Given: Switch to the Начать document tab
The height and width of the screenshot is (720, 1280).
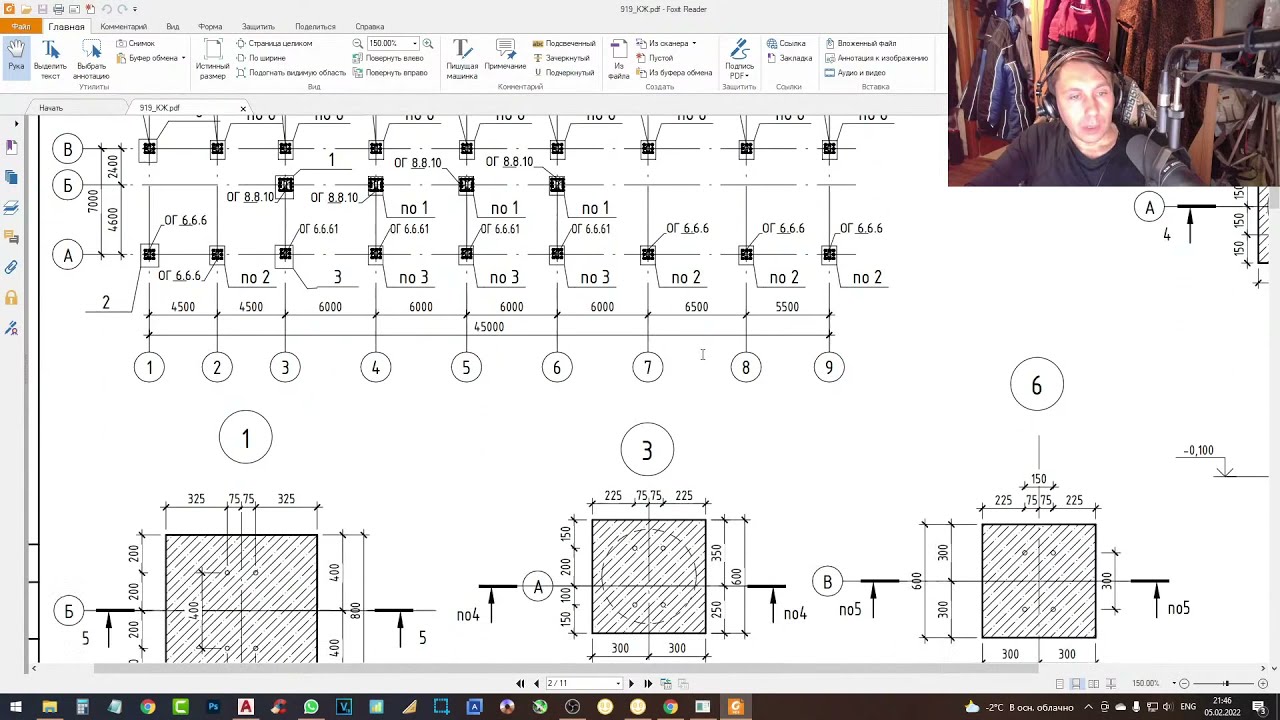Looking at the screenshot, I should click(51, 108).
